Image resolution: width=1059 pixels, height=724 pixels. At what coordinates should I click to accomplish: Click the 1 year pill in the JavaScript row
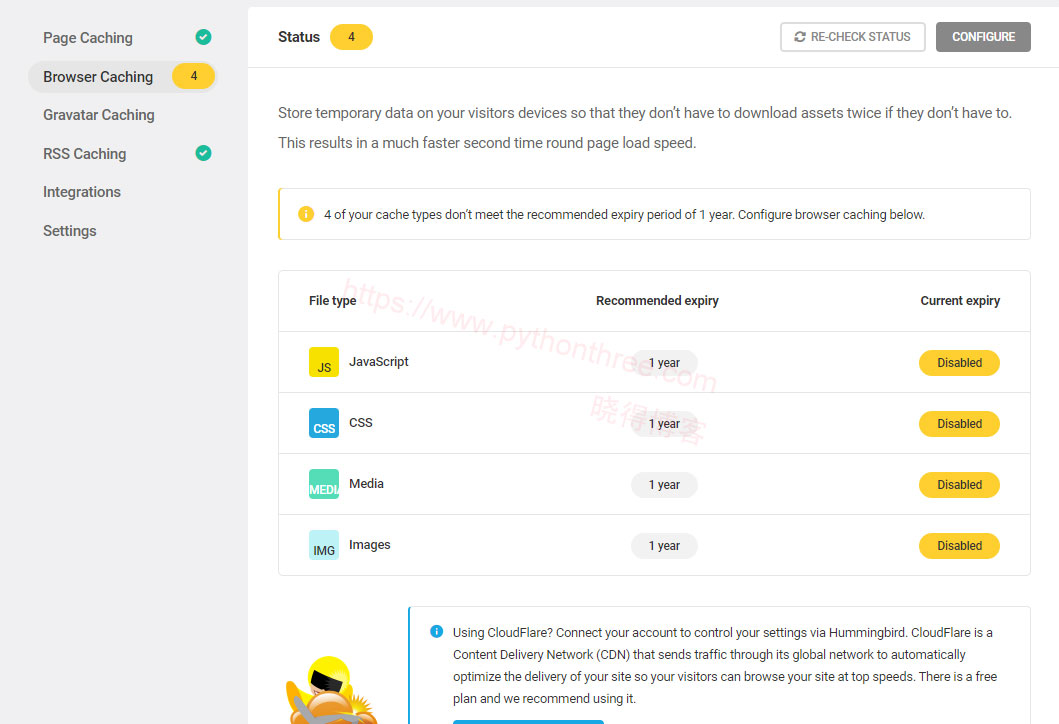pyautogui.click(x=665, y=363)
